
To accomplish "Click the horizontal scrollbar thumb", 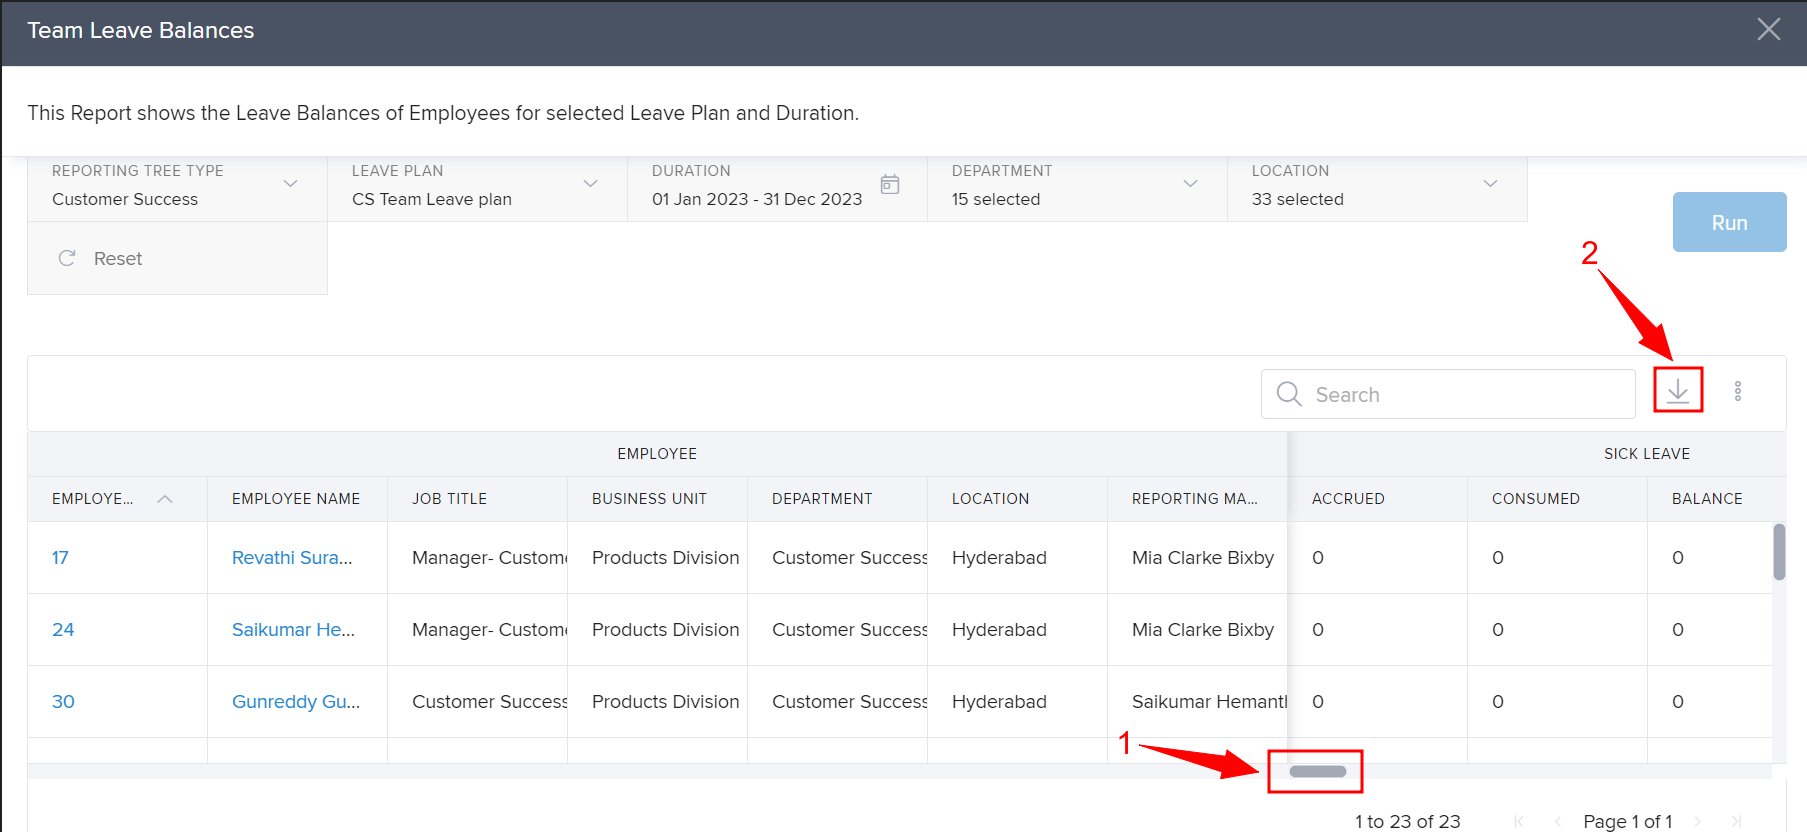I will [x=1317, y=771].
